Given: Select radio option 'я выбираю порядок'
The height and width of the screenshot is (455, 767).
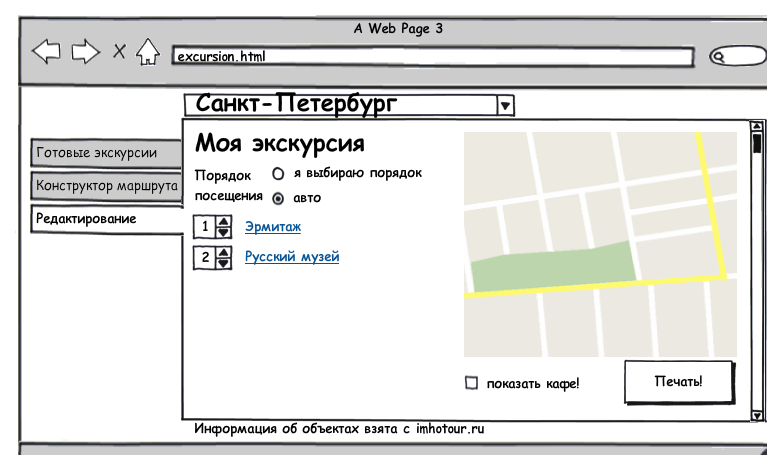Looking at the screenshot, I should [x=279, y=174].
